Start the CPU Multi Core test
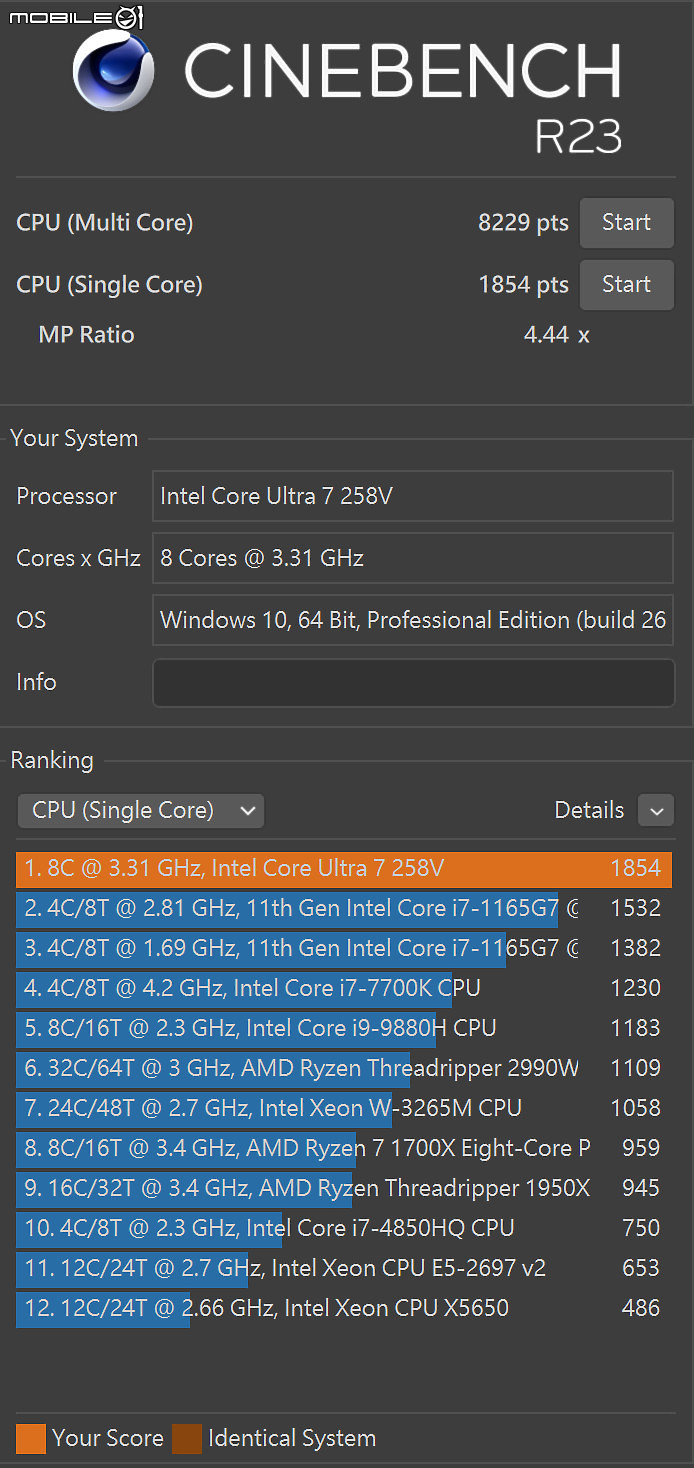 pos(626,223)
